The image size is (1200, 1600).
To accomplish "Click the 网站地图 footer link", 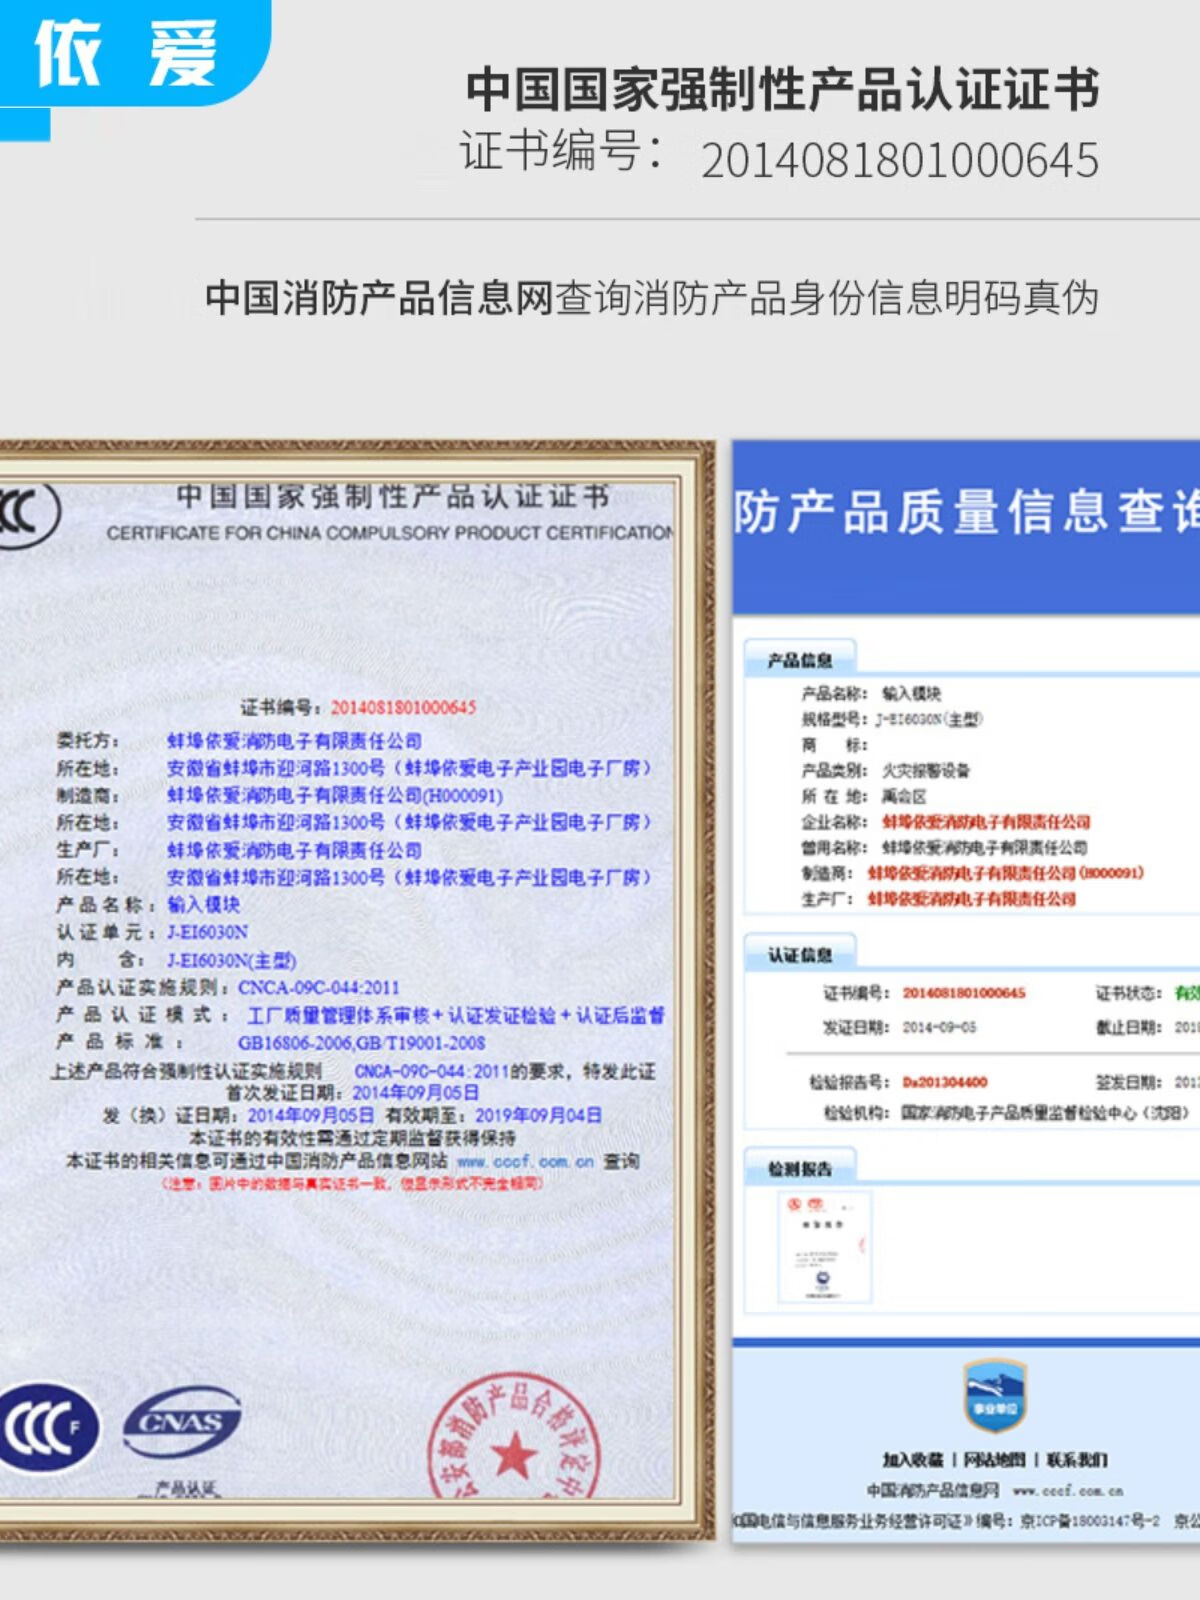I will click(994, 1460).
